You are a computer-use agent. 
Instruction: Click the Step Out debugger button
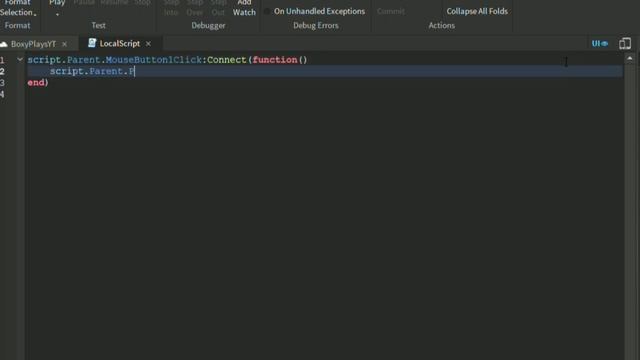(218, 8)
